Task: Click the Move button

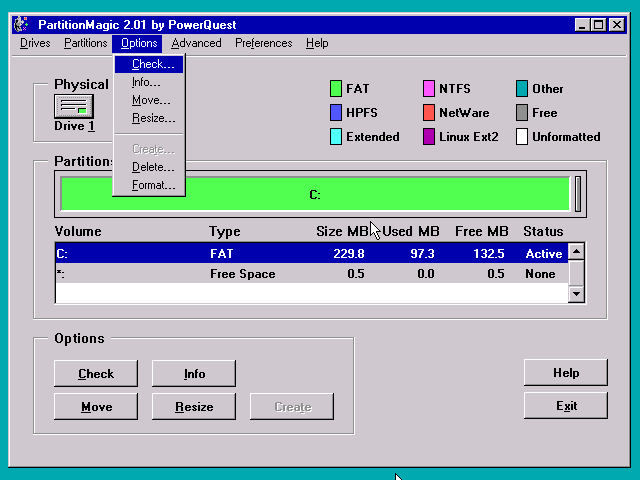Action: 96,407
